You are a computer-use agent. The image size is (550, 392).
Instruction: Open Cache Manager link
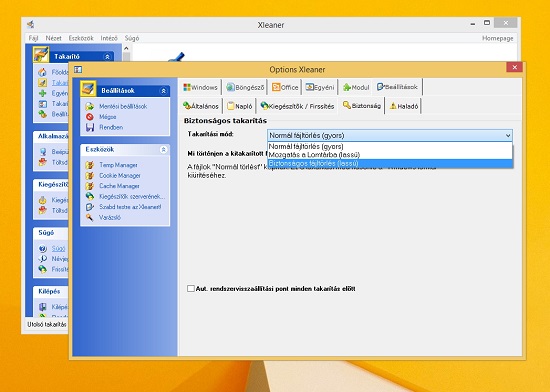coord(119,186)
